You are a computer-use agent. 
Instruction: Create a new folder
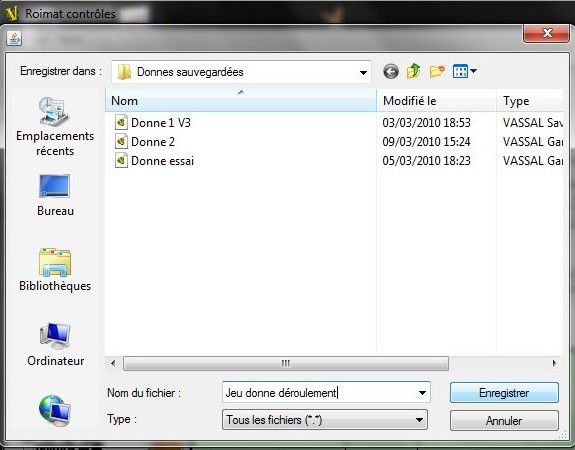(436, 71)
